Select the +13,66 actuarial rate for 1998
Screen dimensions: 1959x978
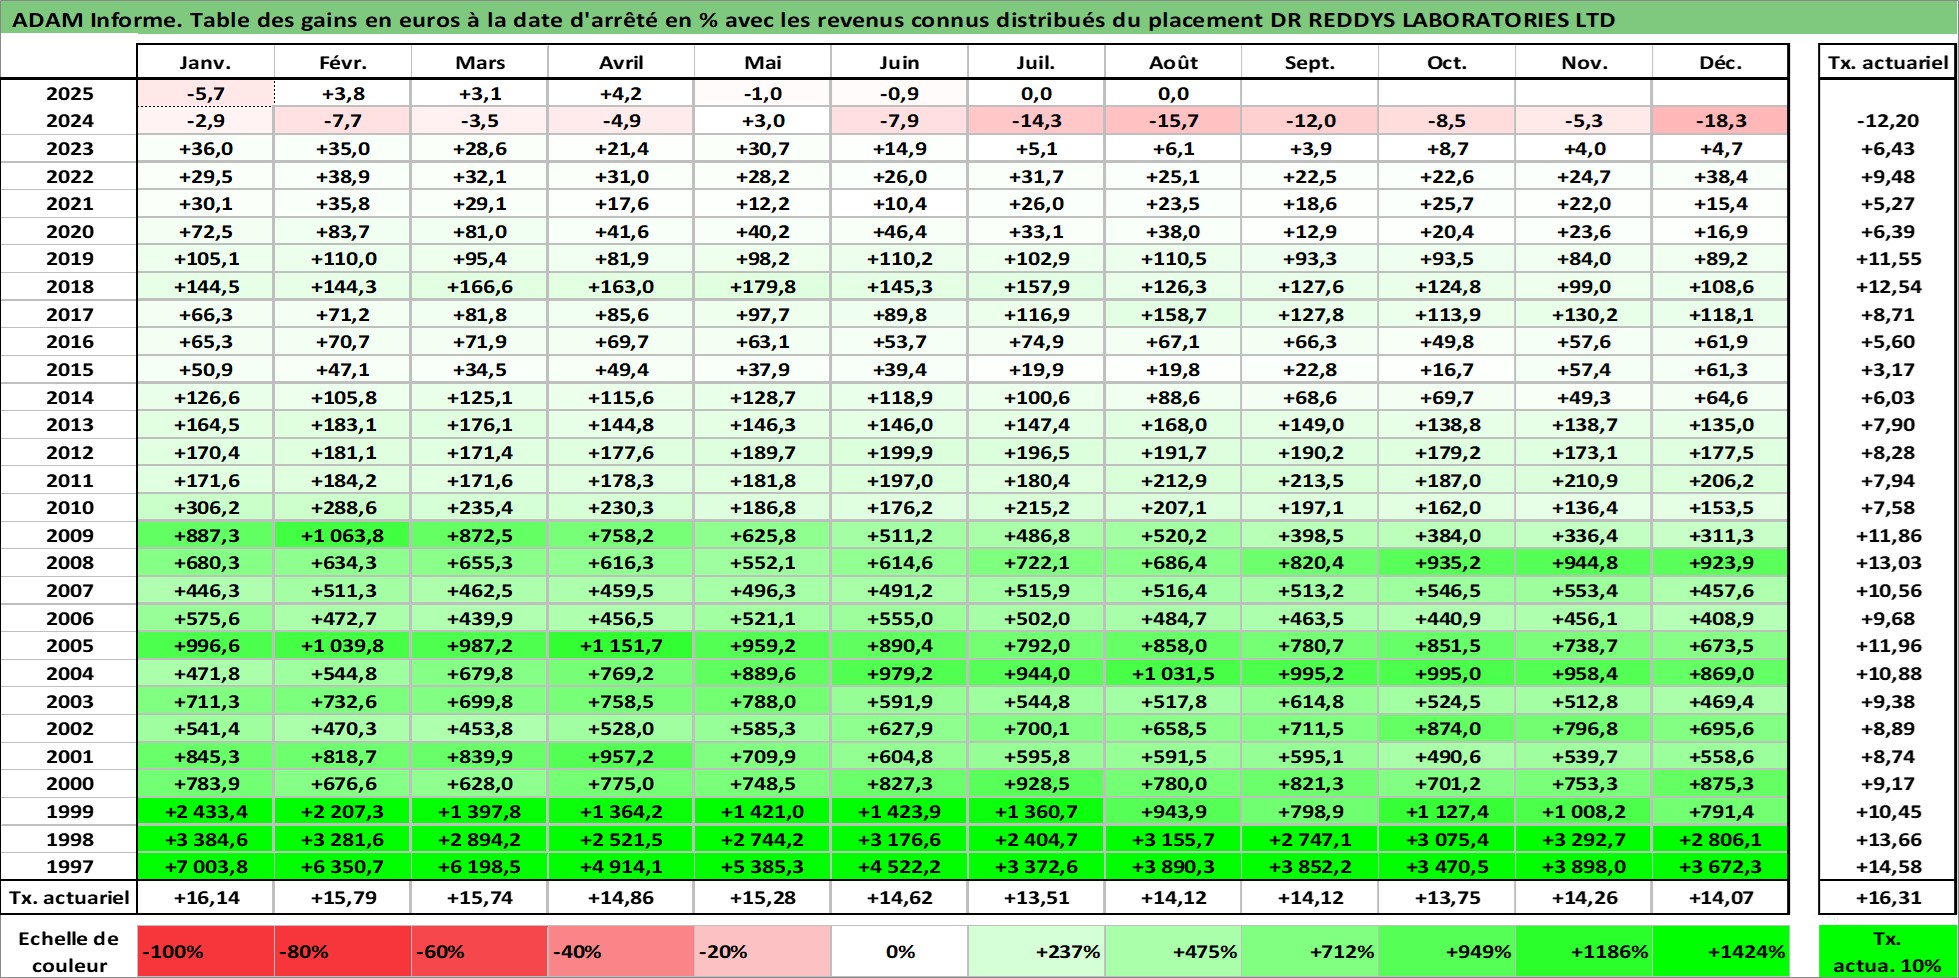click(1888, 839)
